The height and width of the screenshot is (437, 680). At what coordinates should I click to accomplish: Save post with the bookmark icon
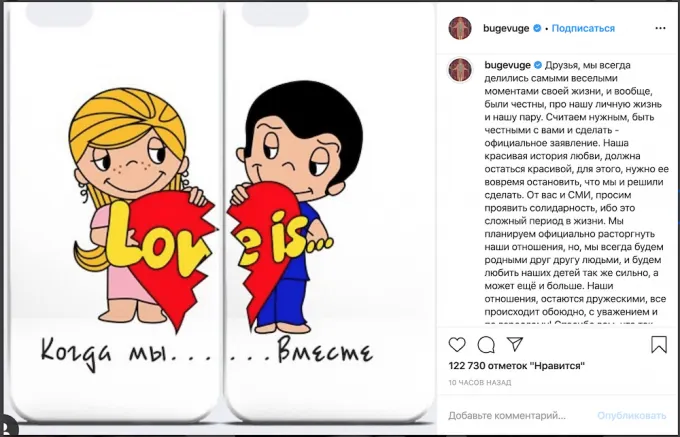pos(658,345)
